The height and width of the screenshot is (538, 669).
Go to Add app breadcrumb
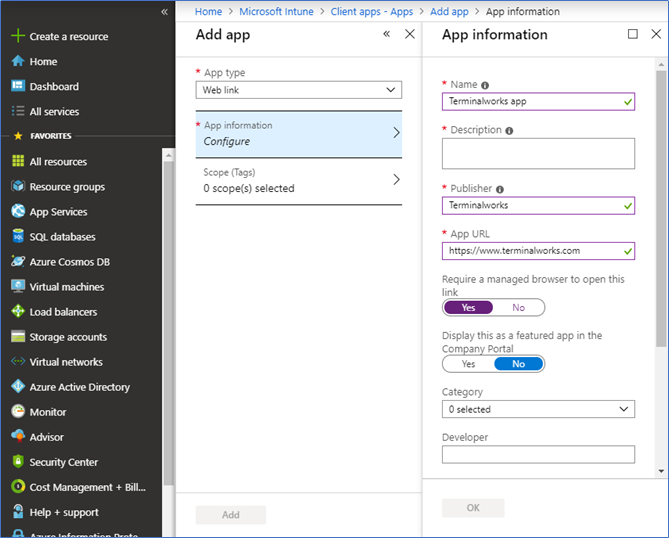[x=449, y=12]
